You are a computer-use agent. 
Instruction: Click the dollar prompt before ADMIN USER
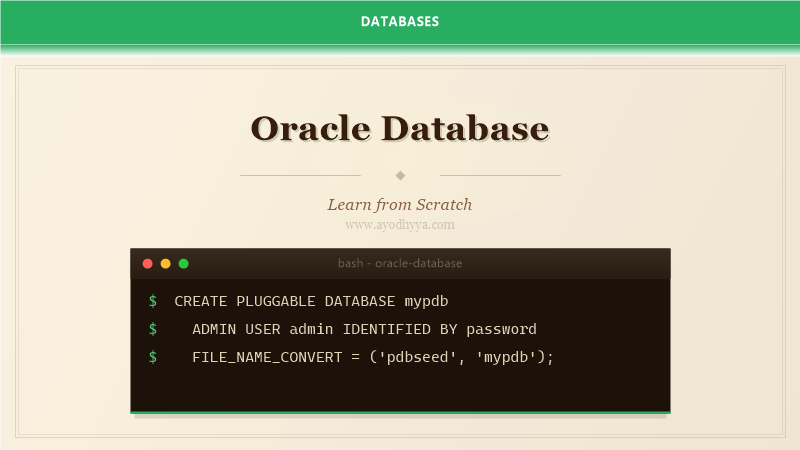[x=153, y=330]
